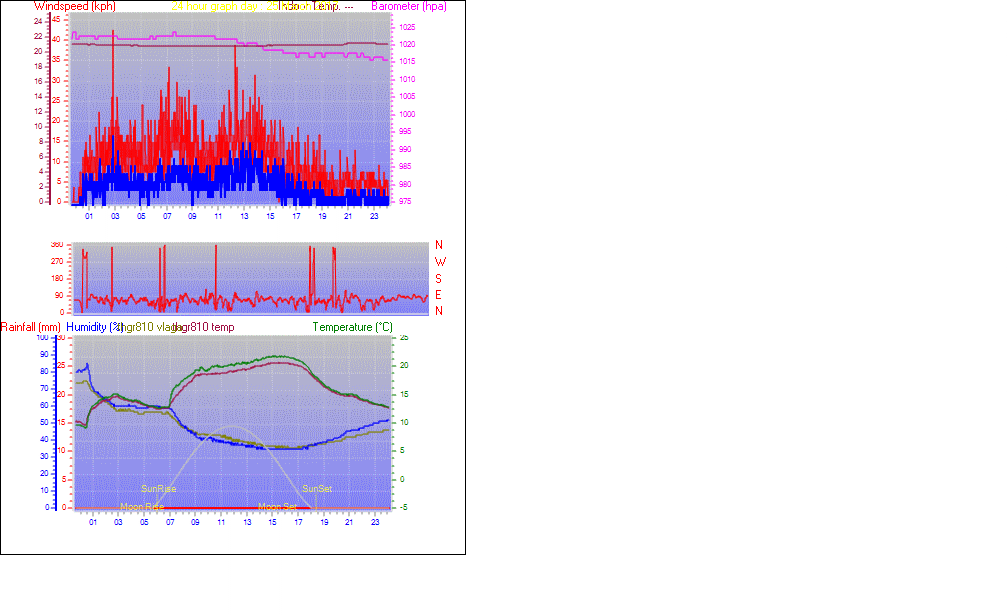Click the W compass direction label
1008x615 pixels.
(x=439, y=262)
